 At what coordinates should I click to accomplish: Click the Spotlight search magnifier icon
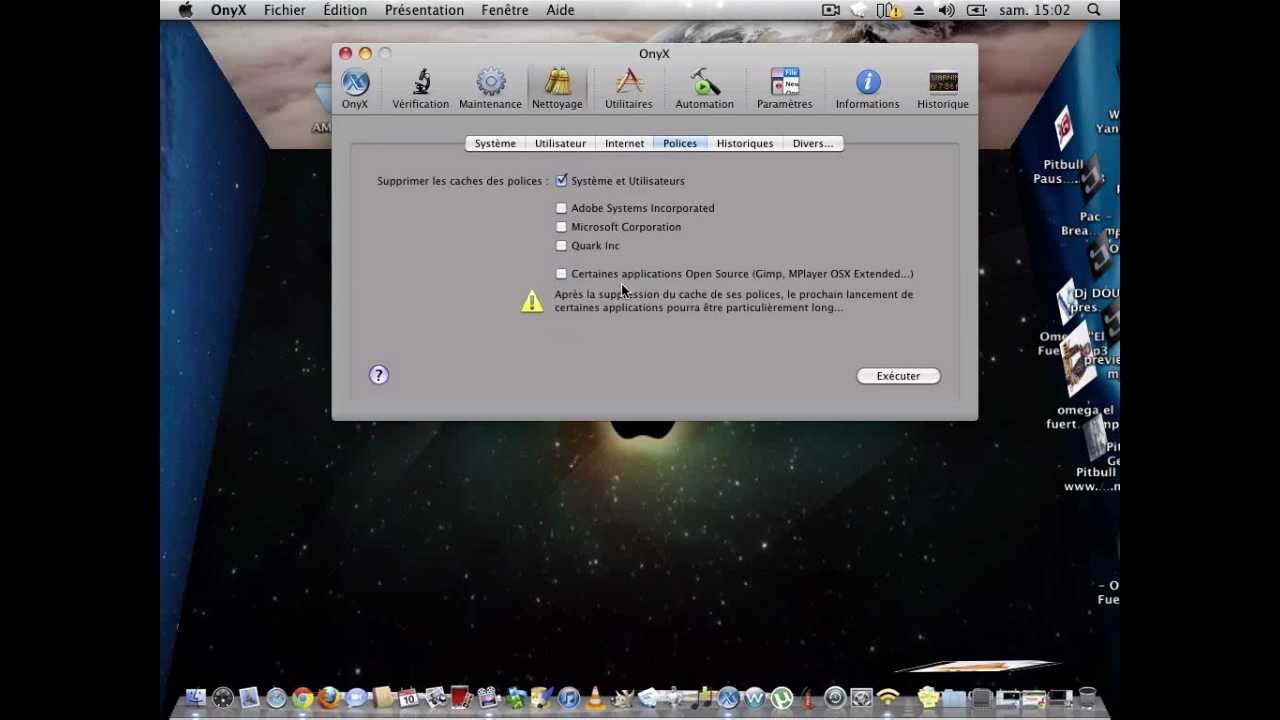click(1094, 10)
